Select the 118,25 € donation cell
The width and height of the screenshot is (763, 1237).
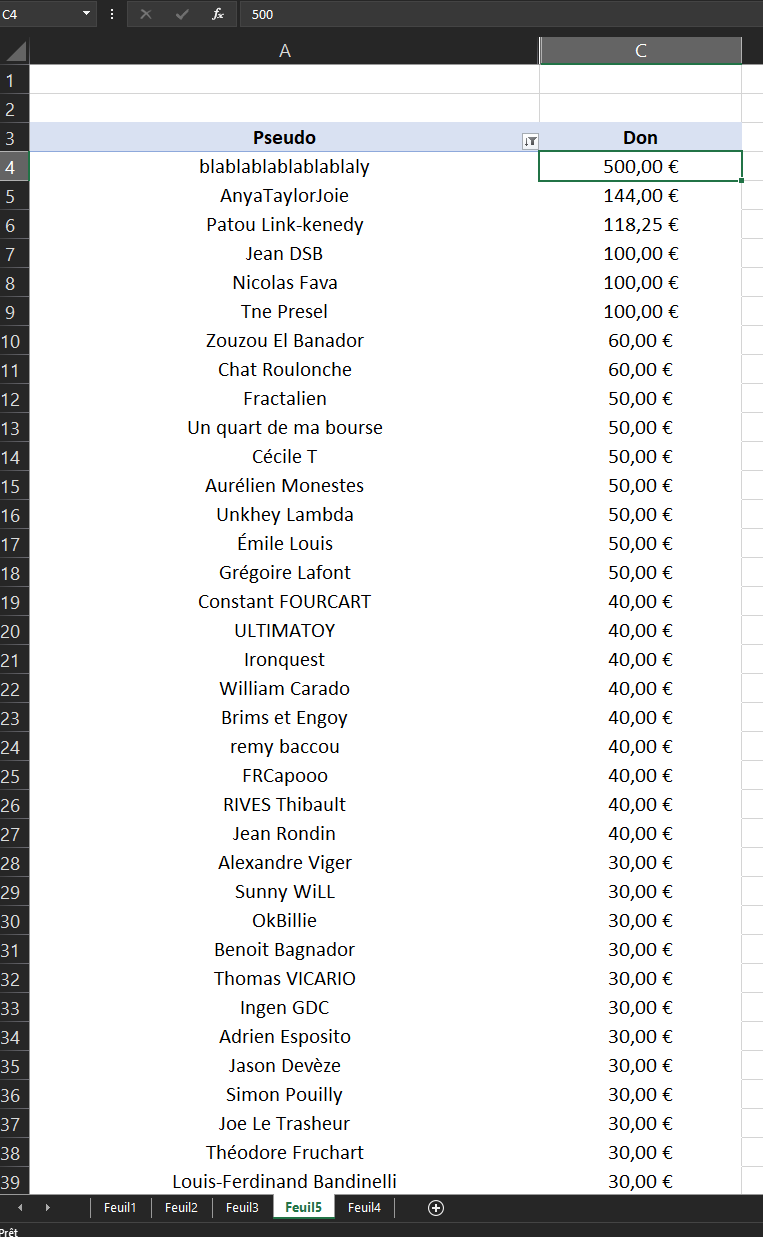click(x=641, y=224)
